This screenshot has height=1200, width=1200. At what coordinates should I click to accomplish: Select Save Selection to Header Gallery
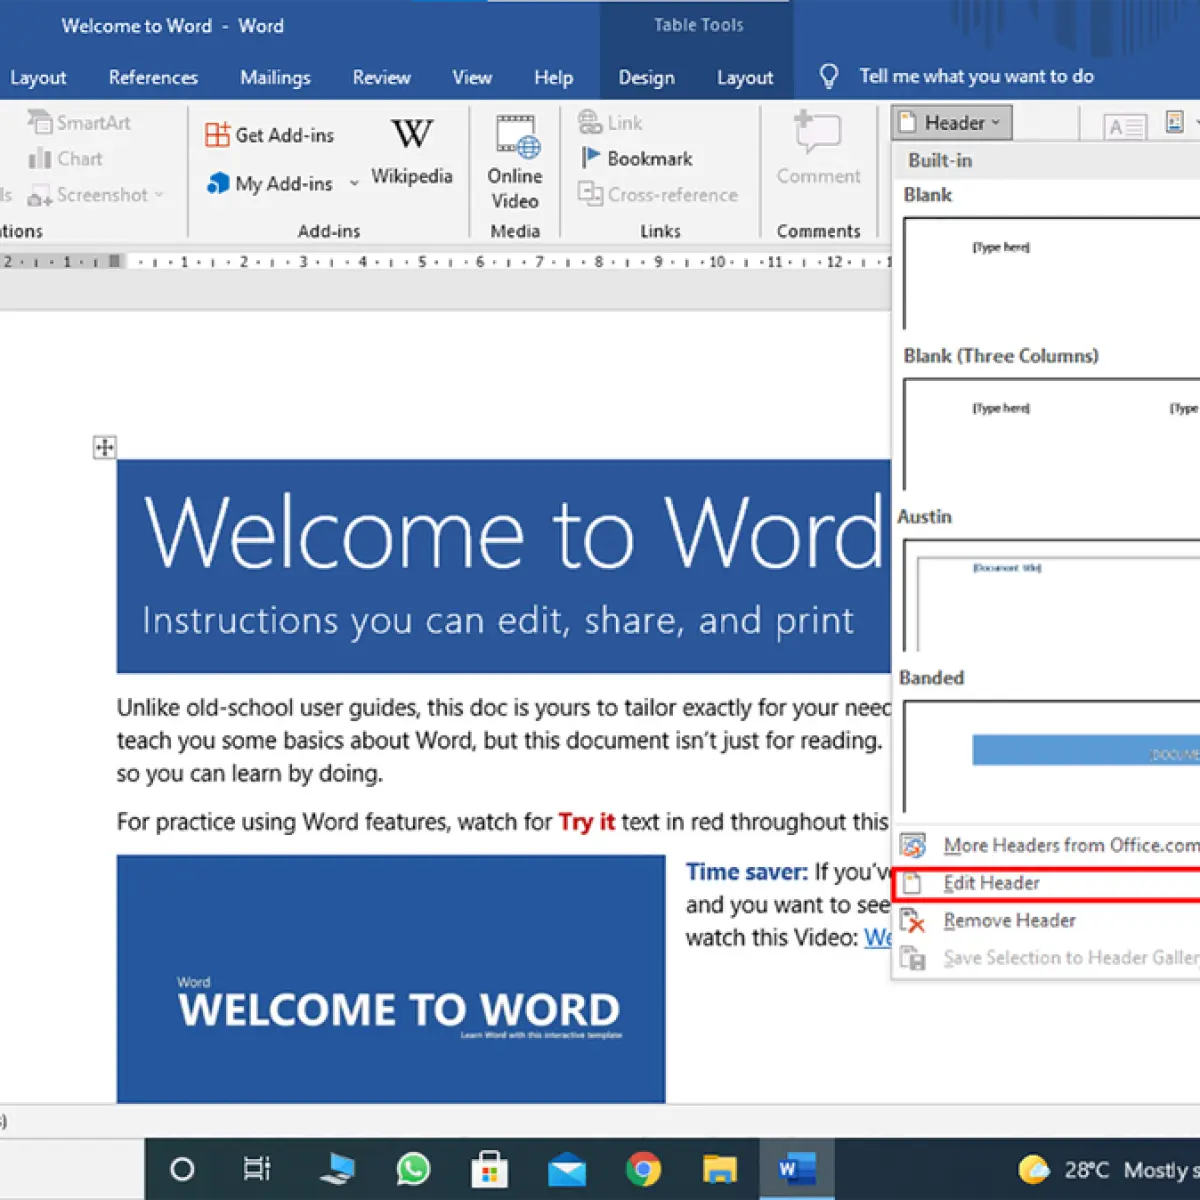1047,958
